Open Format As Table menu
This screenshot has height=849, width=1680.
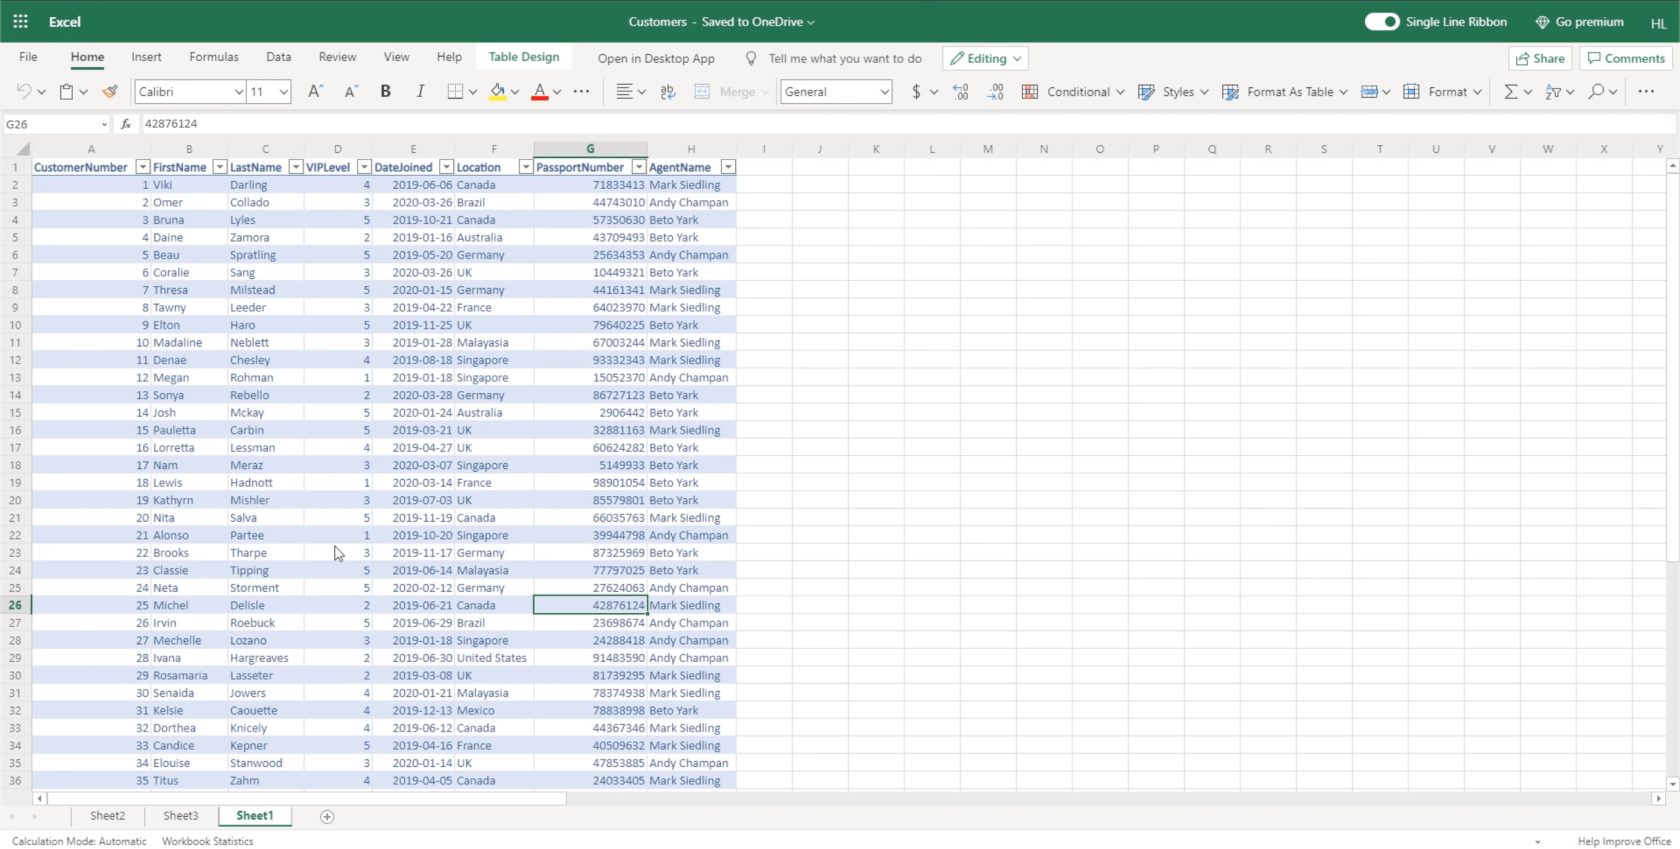pyautogui.click(x=1284, y=91)
